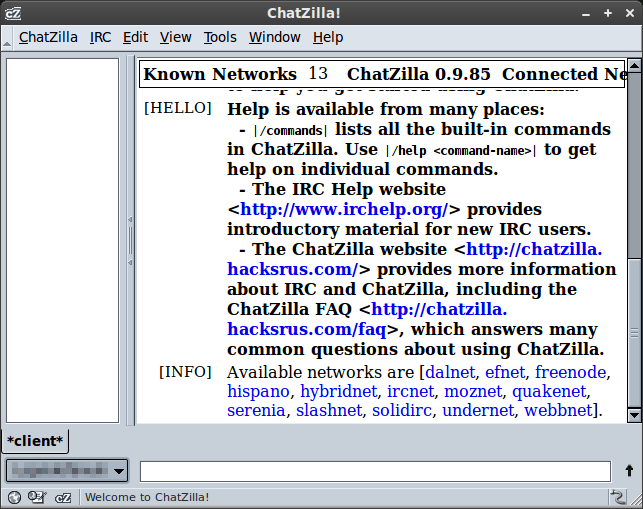This screenshot has width=643, height=509.
Task: Open the chatzilla.hacksrus.com website link
Action: coord(415,259)
